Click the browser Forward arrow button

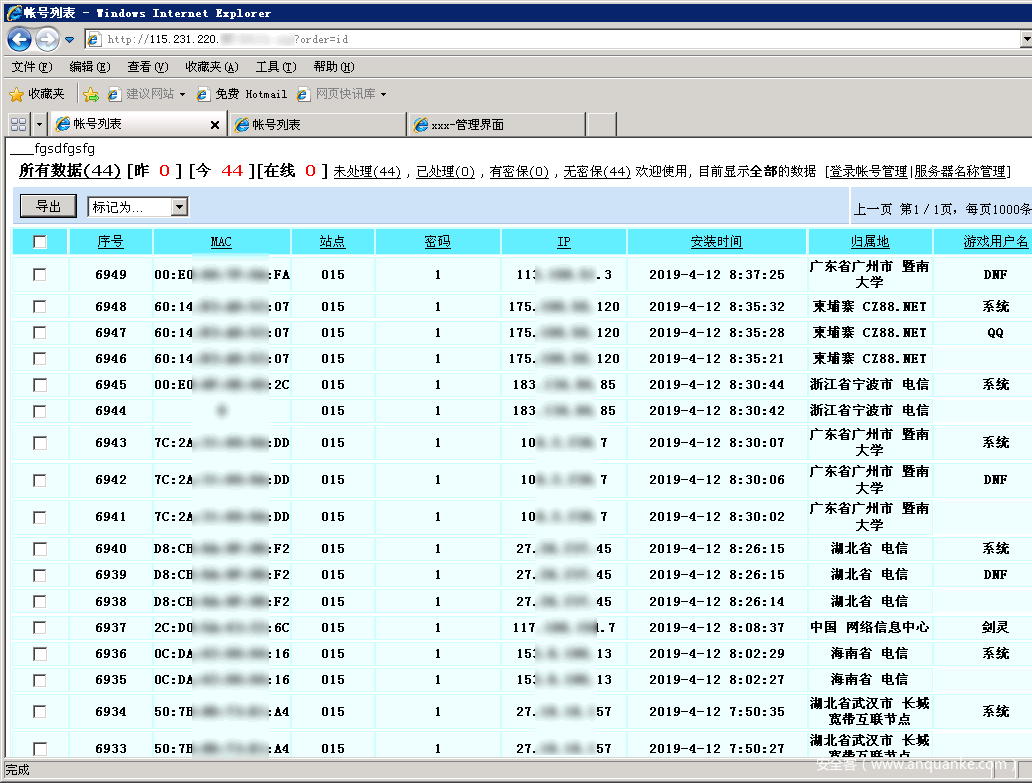(47, 40)
